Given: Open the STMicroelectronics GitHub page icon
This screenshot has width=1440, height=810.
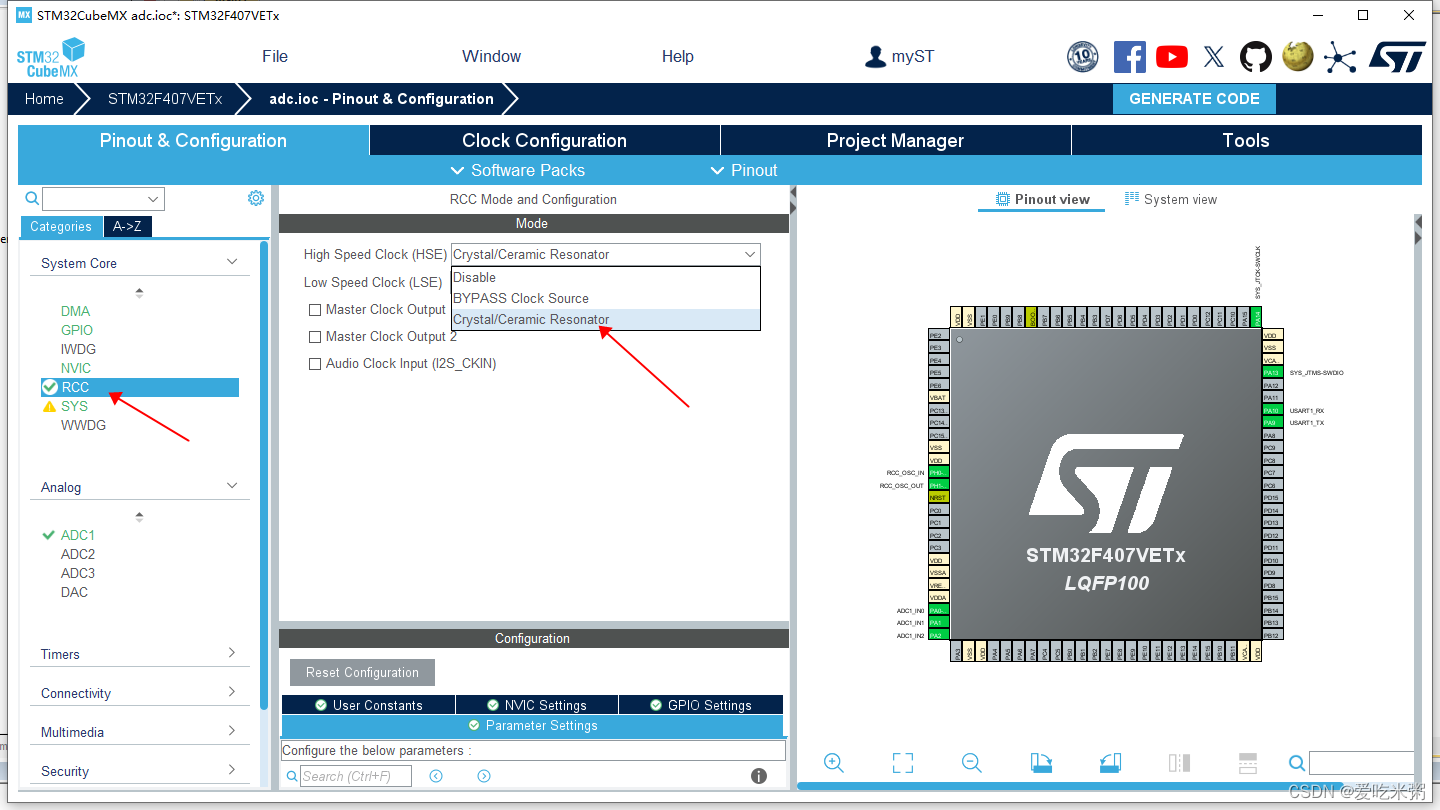Looking at the screenshot, I should point(1255,57).
